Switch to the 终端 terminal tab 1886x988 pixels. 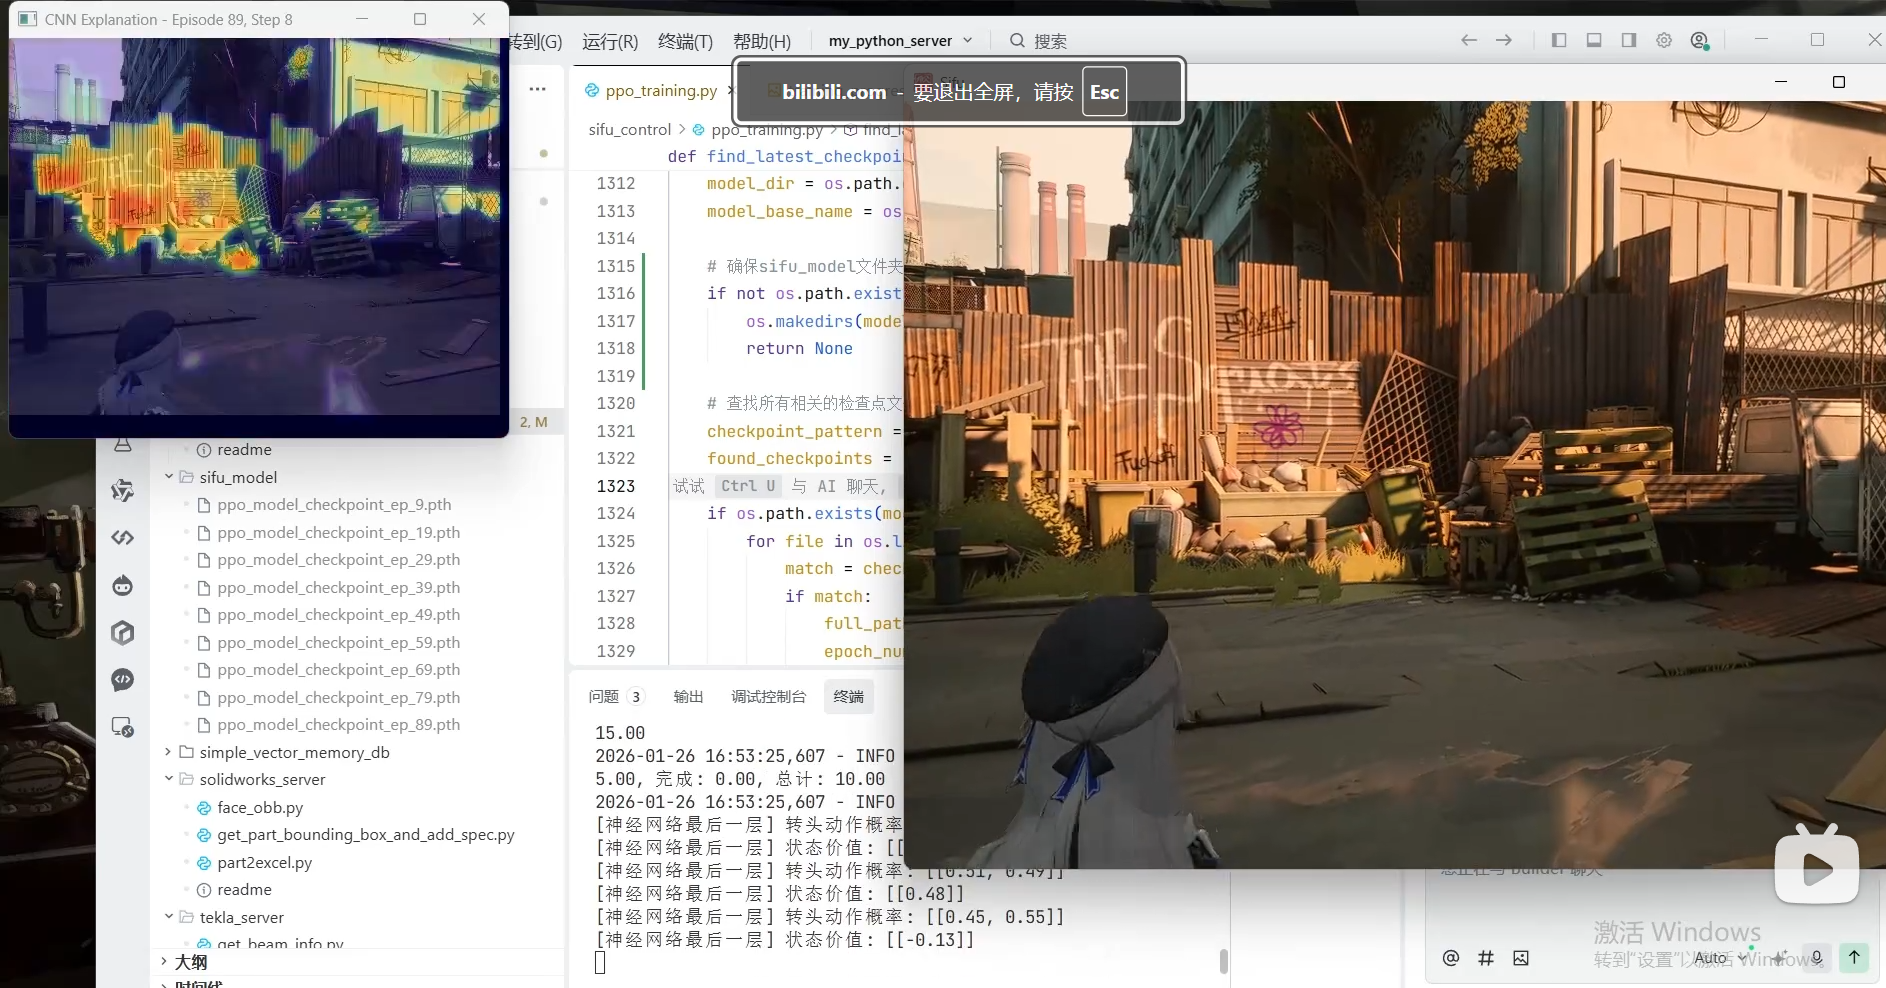(x=848, y=697)
